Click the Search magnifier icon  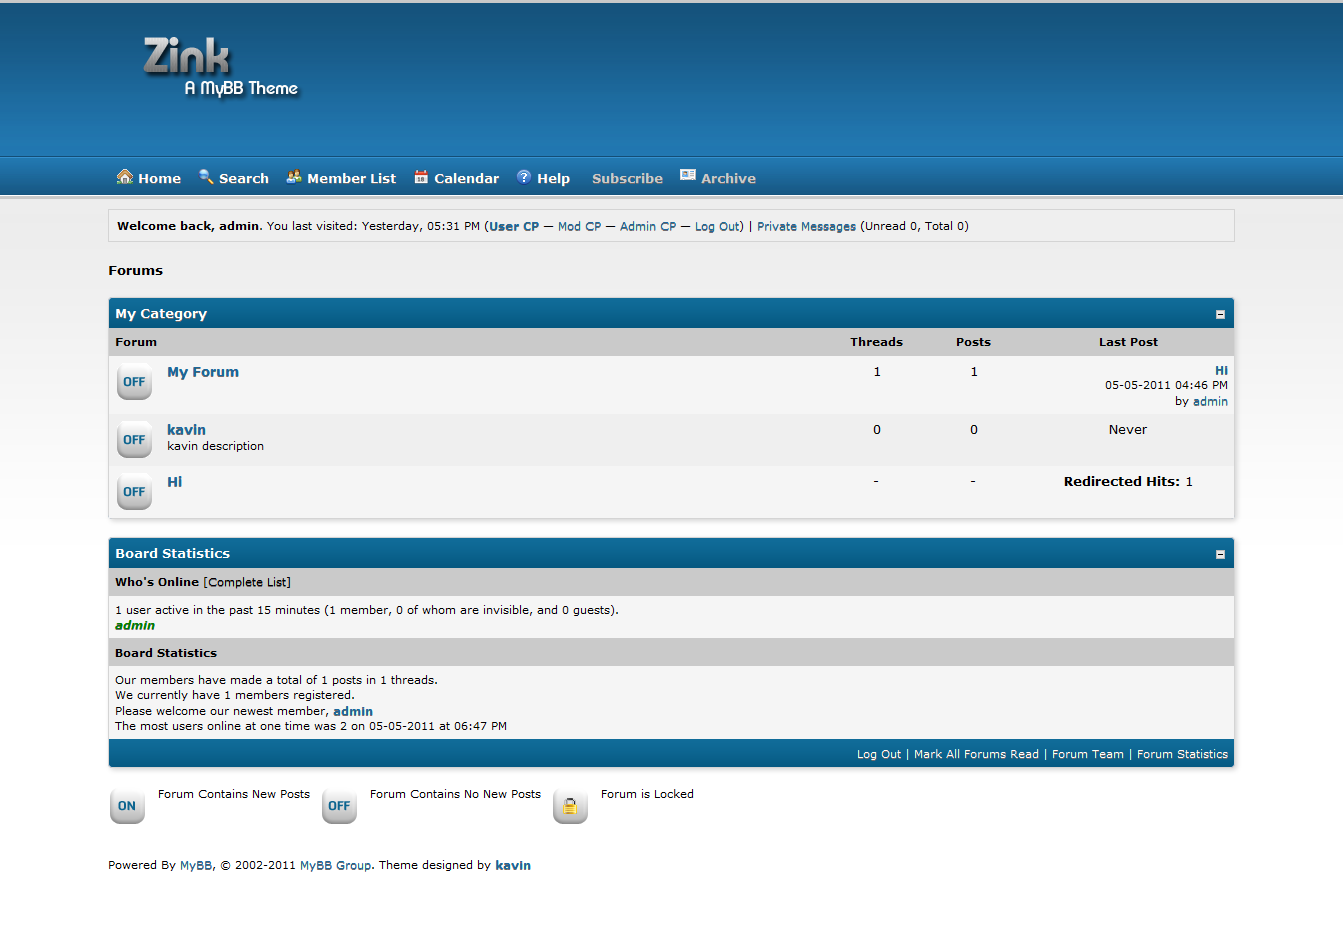coord(206,177)
